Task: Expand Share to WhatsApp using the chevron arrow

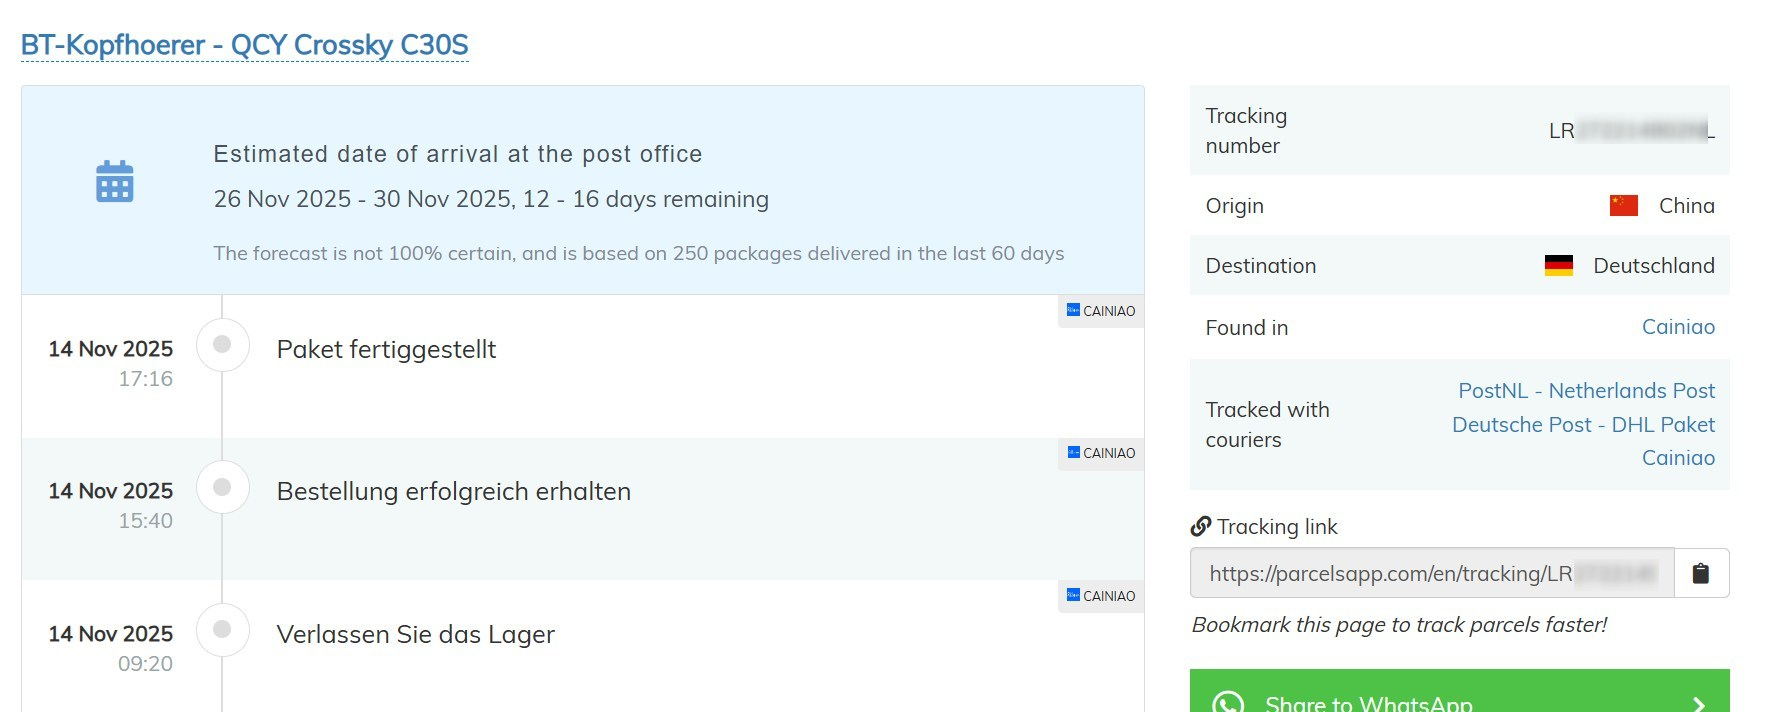Action: click(1698, 703)
